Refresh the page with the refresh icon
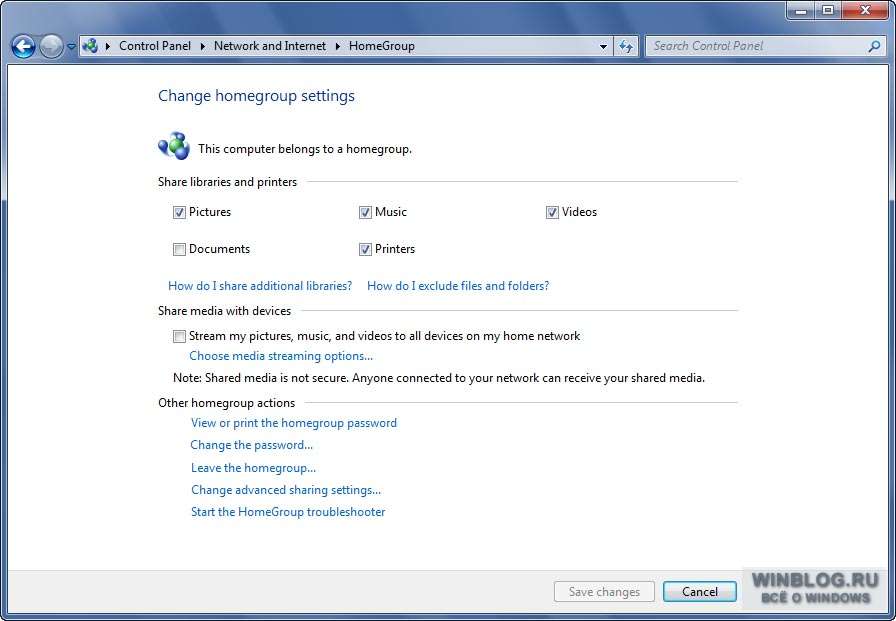This screenshot has height=621, width=896. (x=626, y=46)
